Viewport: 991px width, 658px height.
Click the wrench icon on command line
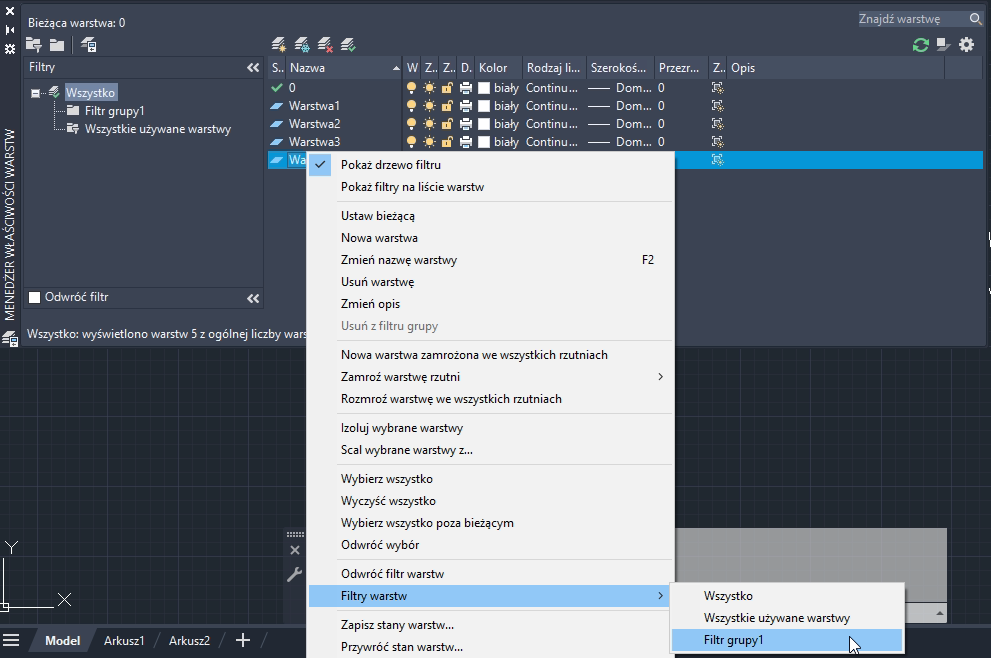click(295, 574)
